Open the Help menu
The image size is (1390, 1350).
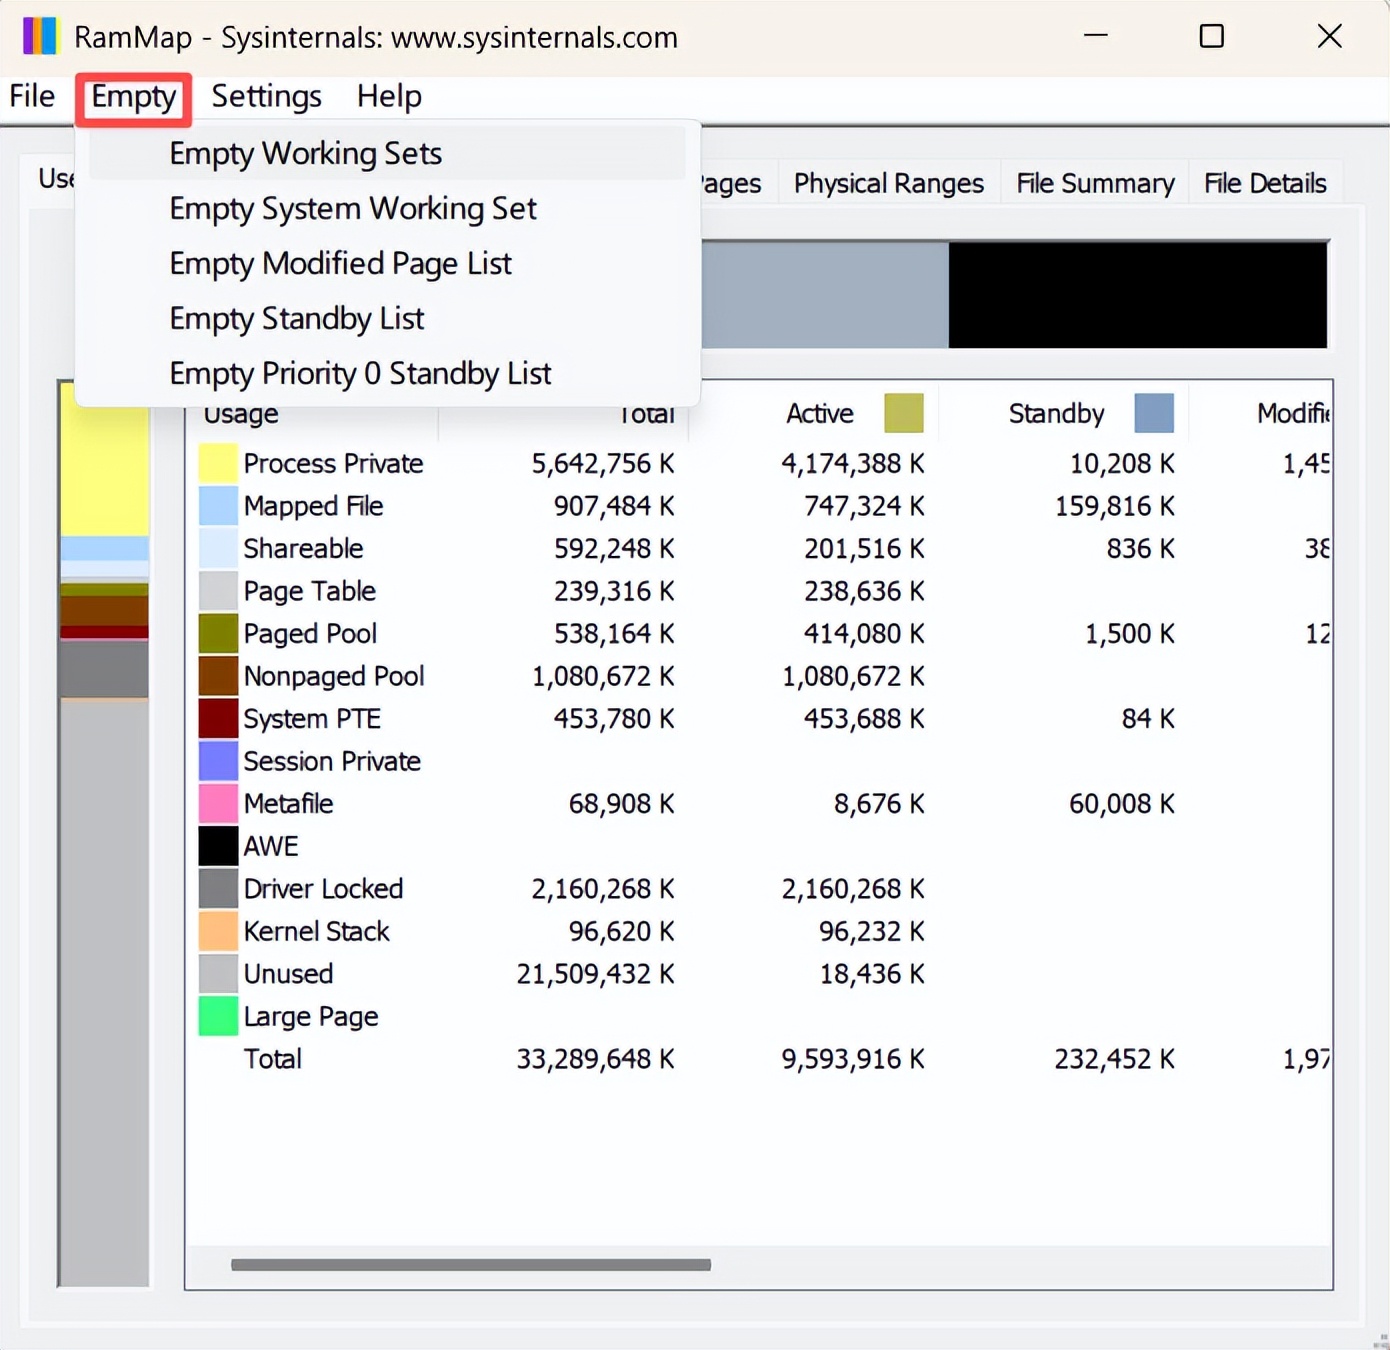pyautogui.click(x=389, y=96)
